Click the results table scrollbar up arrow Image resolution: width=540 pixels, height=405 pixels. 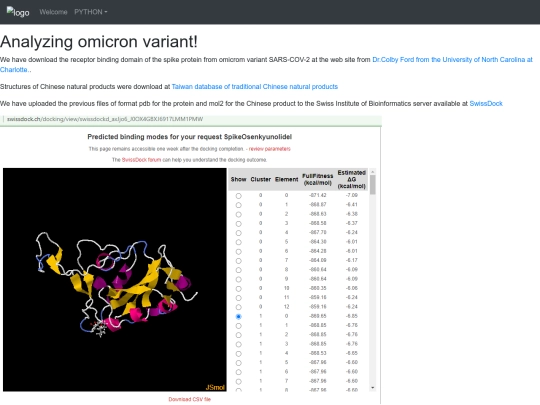372,172
